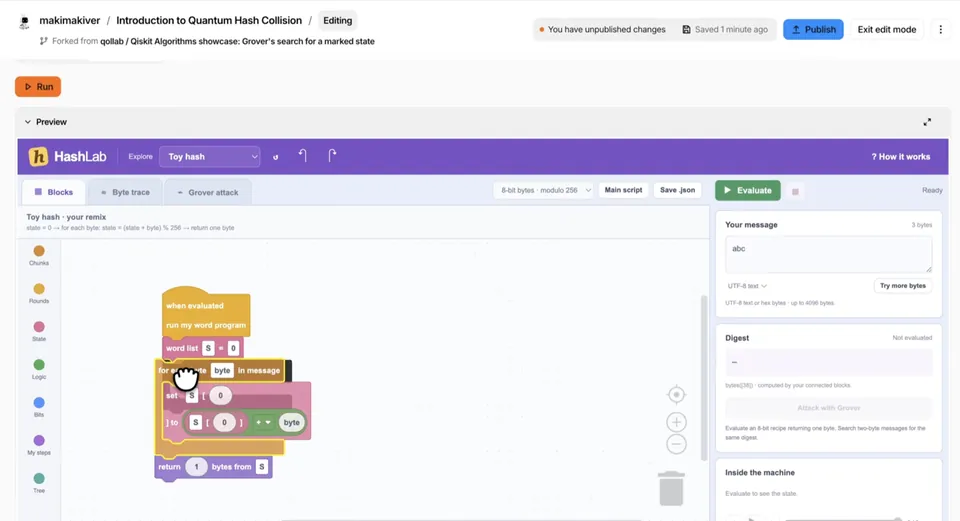Open How it works help
This screenshot has width=960, height=521.
901,157
